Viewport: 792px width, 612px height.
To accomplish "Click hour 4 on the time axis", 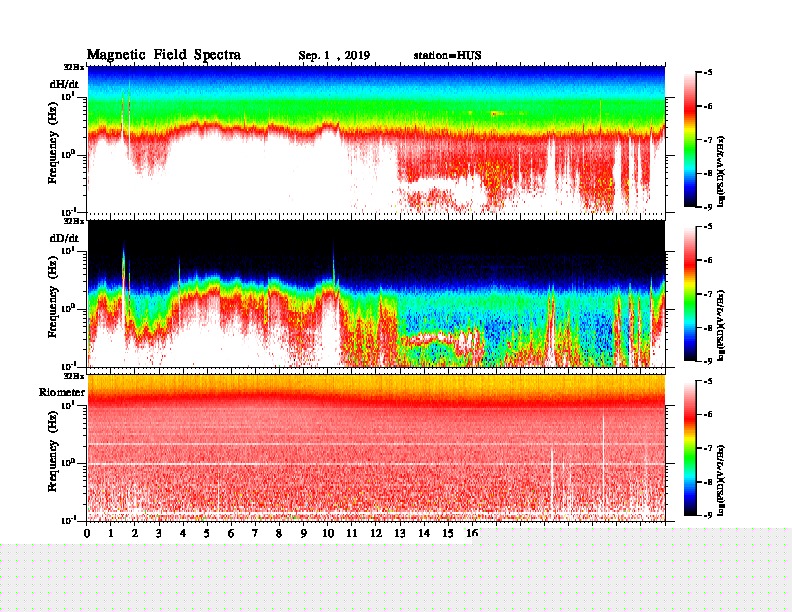I will coord(183,533).
